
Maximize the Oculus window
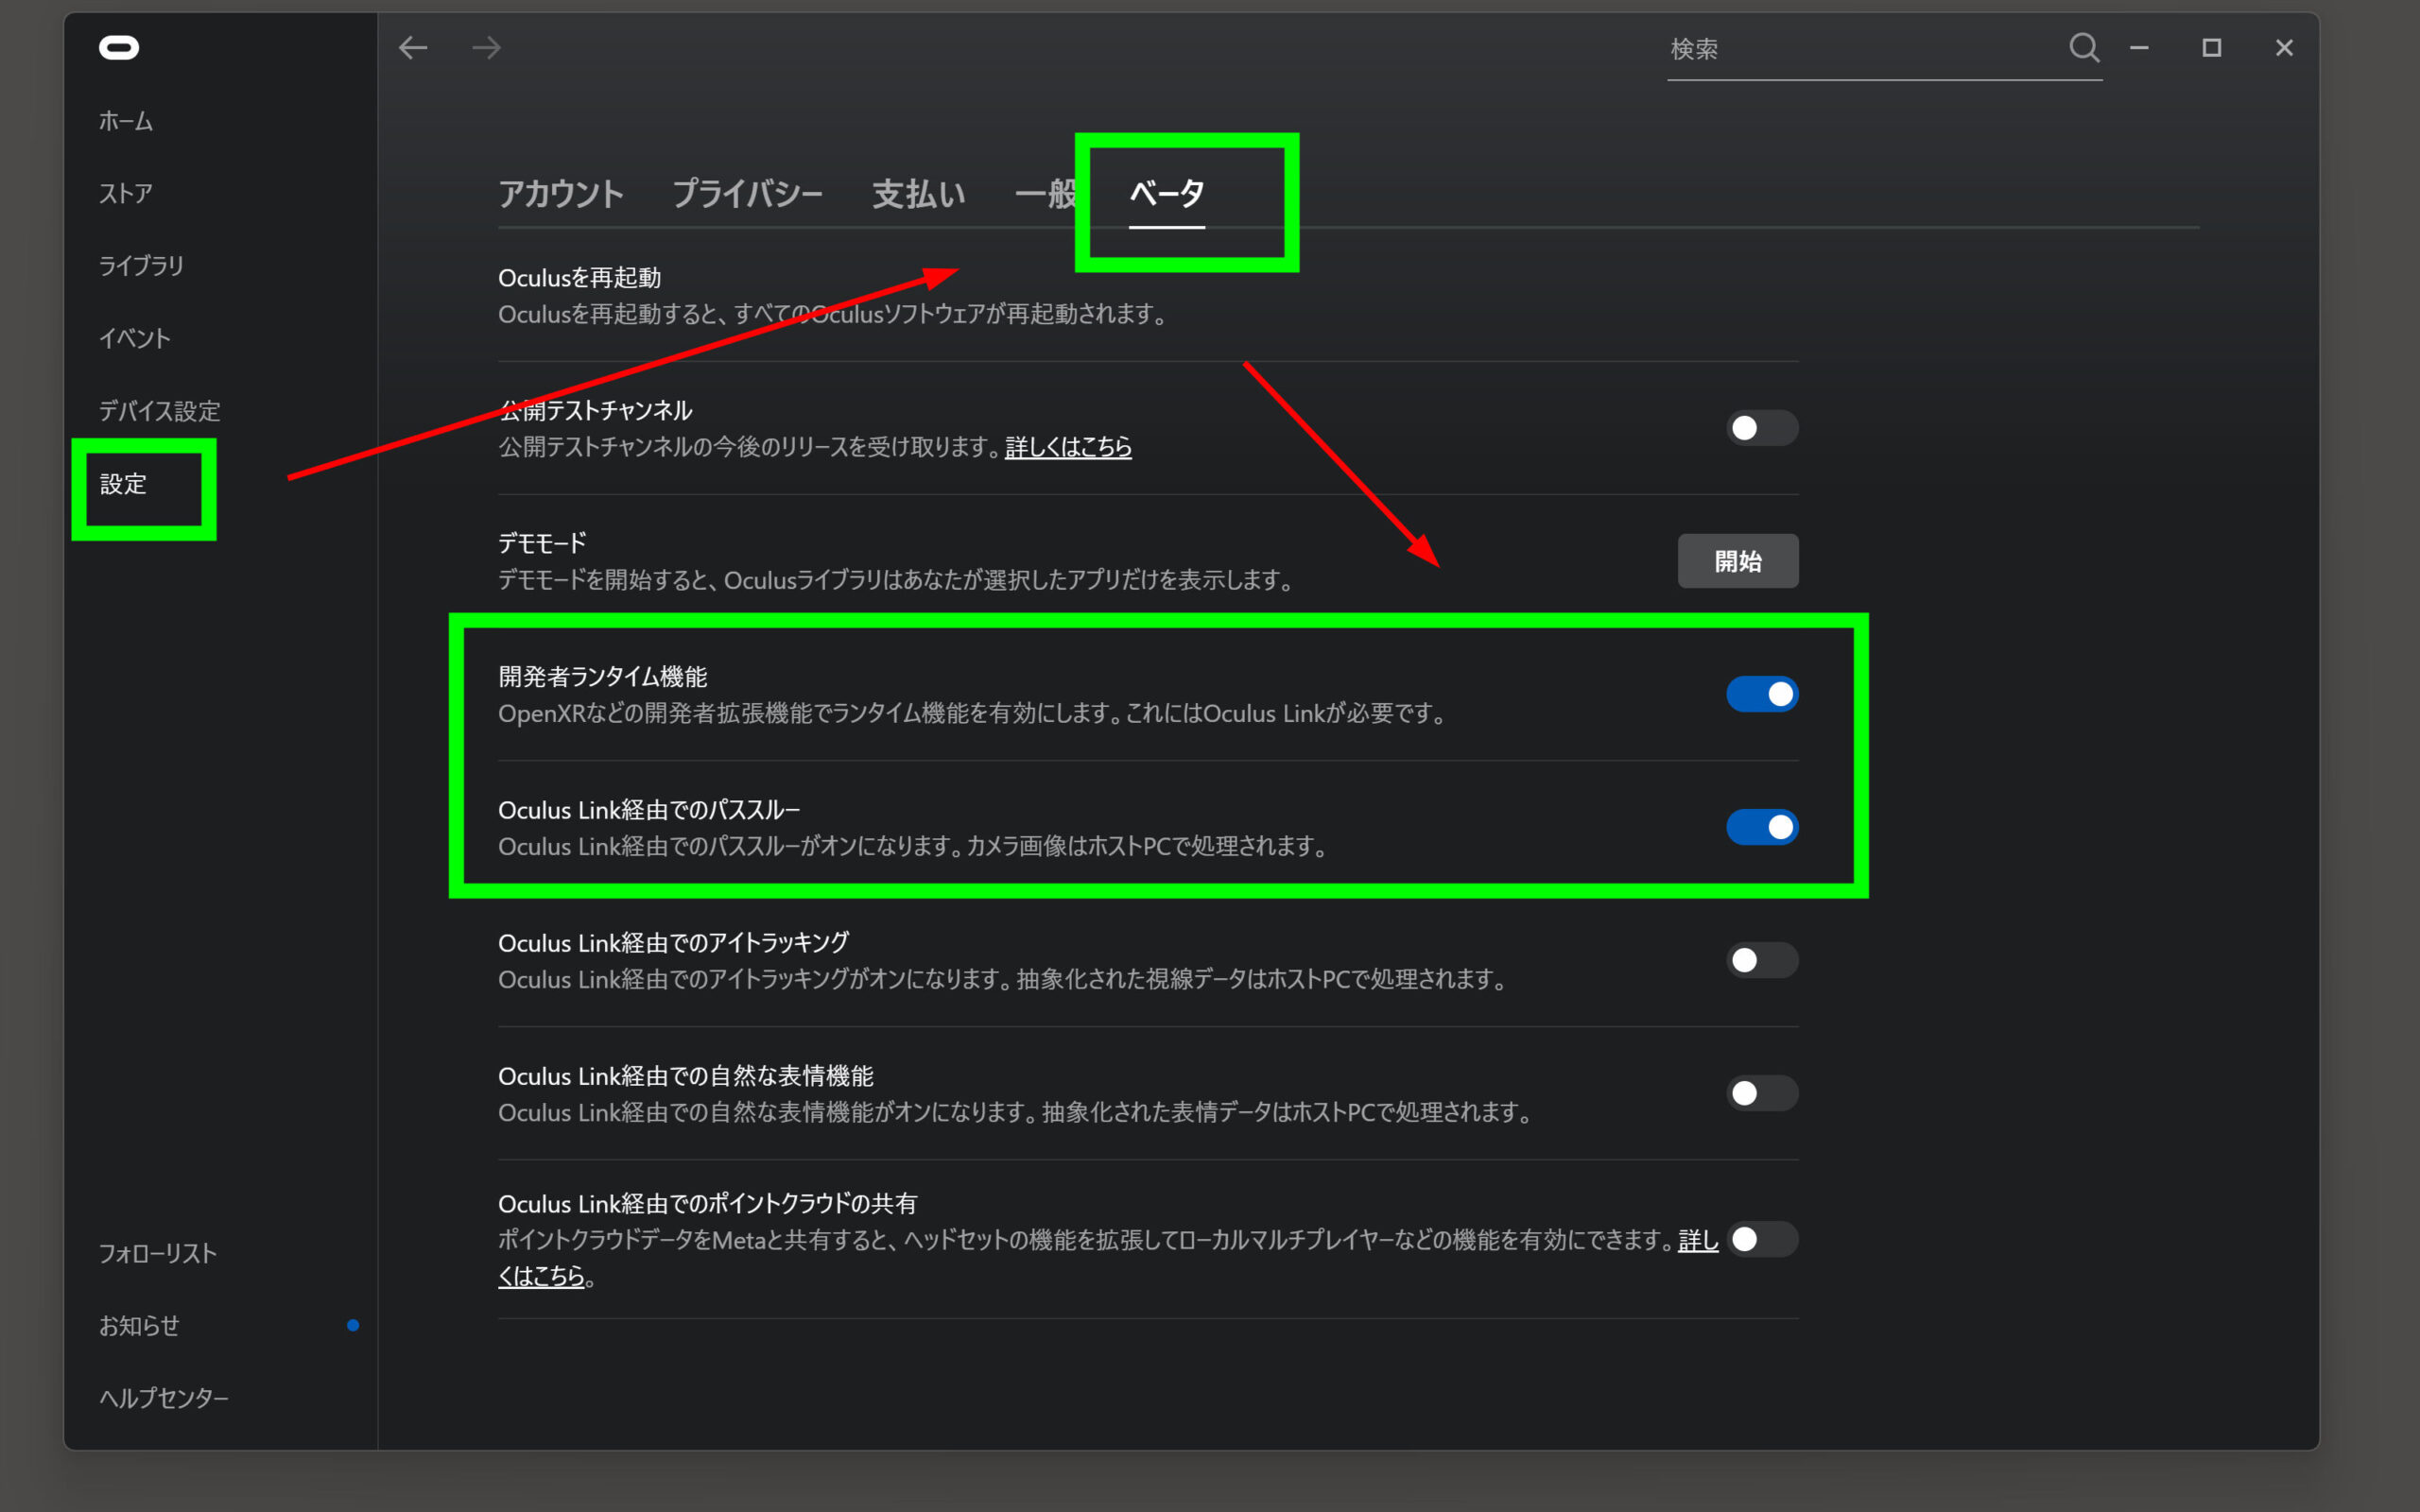point(2211,47)
